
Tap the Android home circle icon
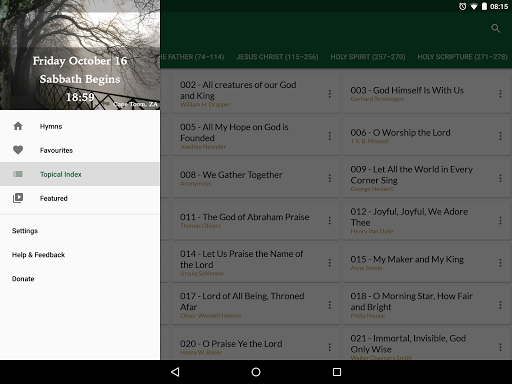point(256,372)
